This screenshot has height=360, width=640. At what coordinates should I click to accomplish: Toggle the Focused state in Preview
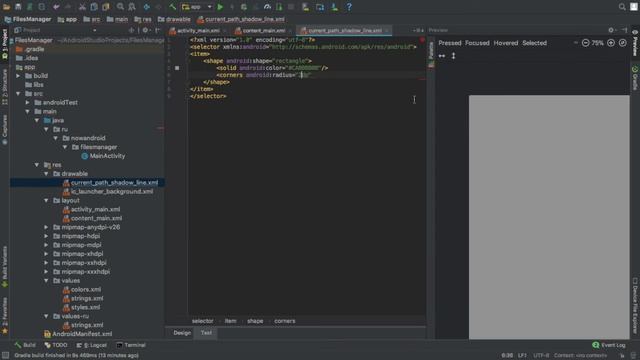click(477, 43)
